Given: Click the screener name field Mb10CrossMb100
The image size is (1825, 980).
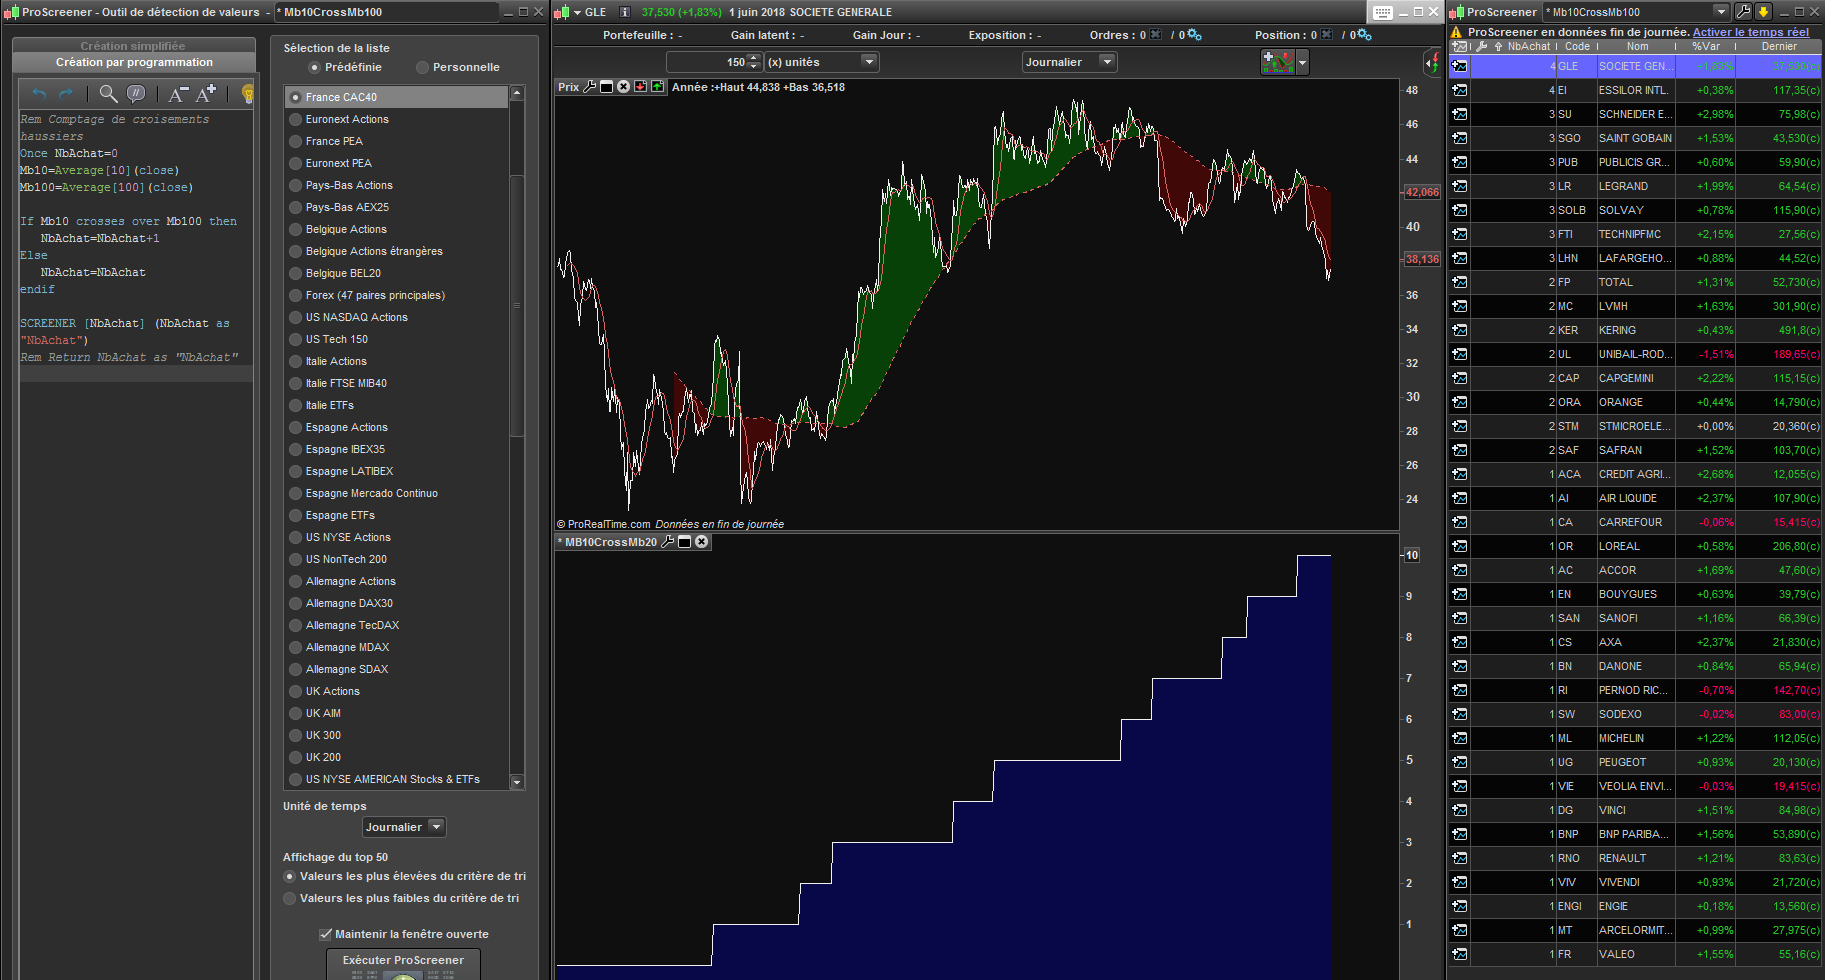Looking at the screenshot, I should pos(387,12).
